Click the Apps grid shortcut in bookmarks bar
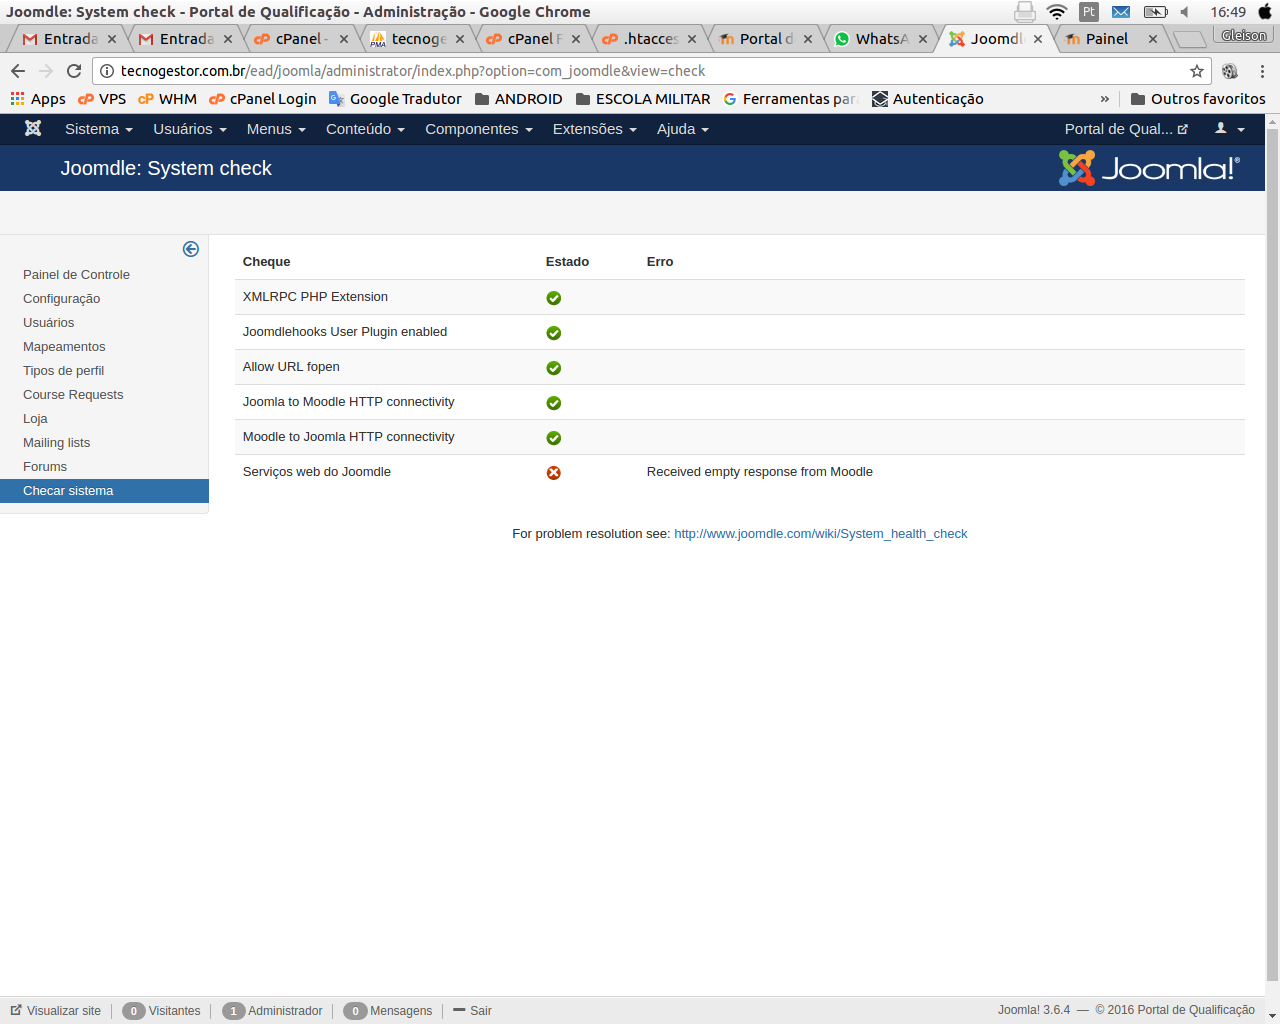Viewport: 1280px width, 1024px height. (x=38, y=99)
